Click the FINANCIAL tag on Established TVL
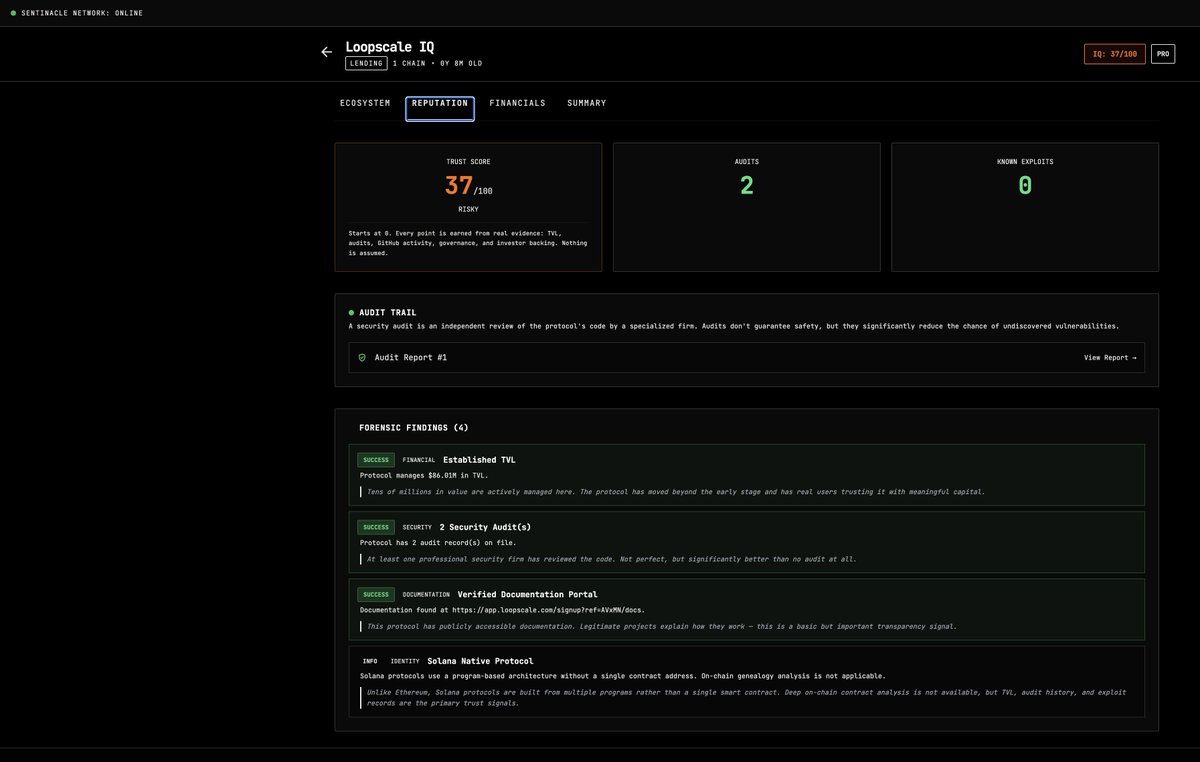 [x=419, y=460]
